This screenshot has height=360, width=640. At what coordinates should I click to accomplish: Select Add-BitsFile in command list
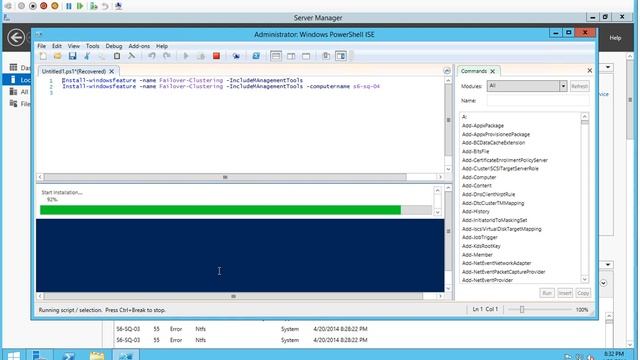(x=476, y=151)
